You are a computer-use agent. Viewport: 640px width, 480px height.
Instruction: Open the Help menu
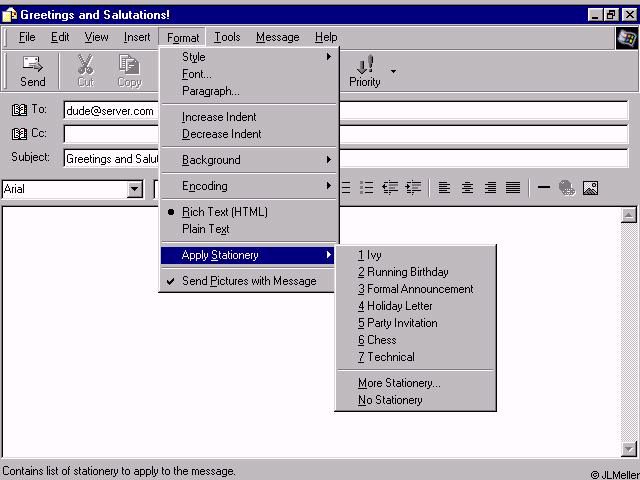[326, 37]
